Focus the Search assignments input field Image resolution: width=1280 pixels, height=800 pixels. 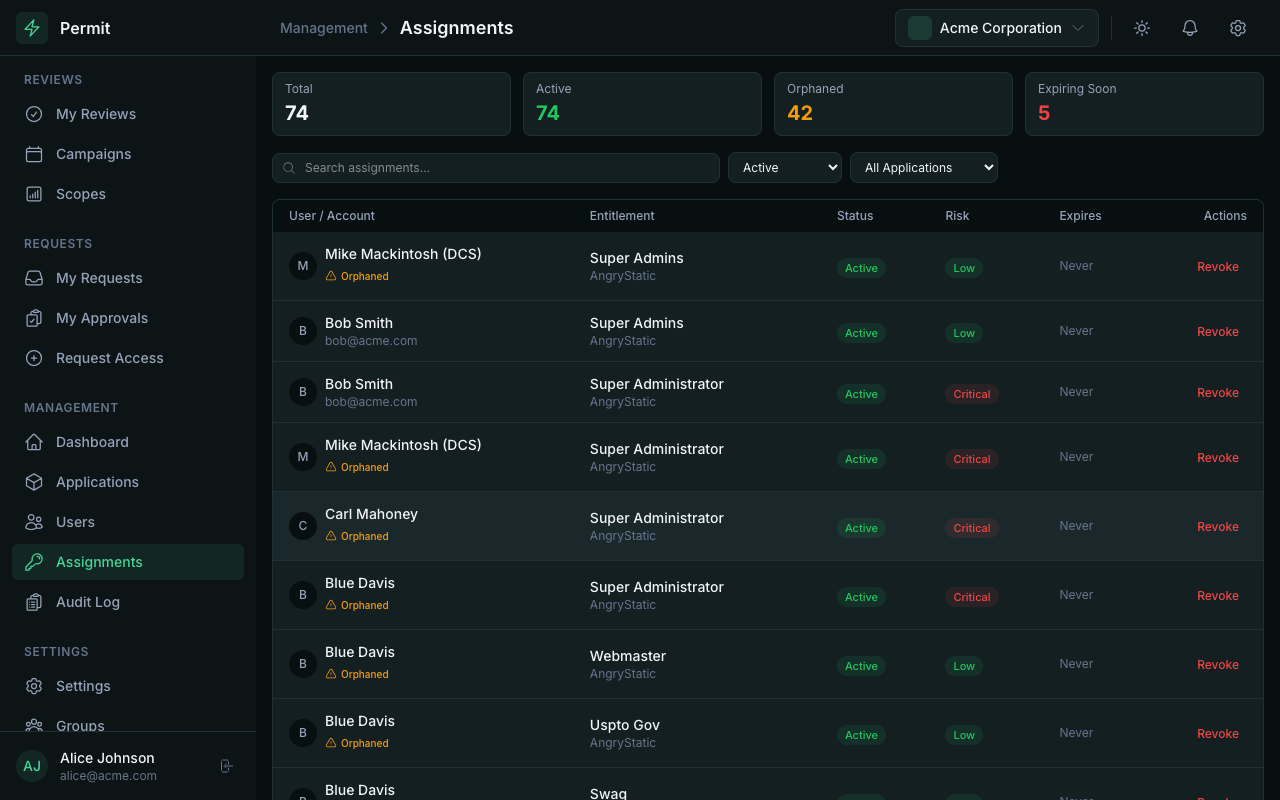[x=505, y=168]
